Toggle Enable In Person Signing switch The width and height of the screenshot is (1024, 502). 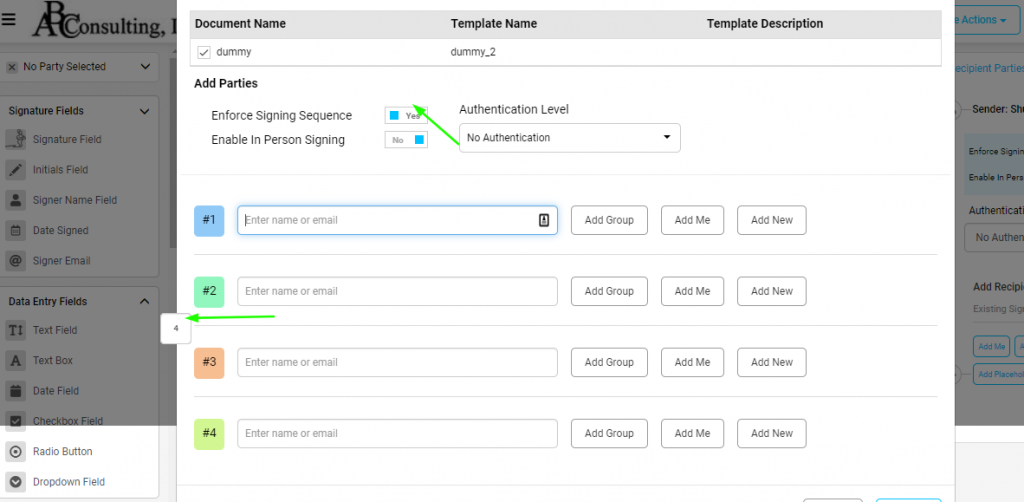406,140
